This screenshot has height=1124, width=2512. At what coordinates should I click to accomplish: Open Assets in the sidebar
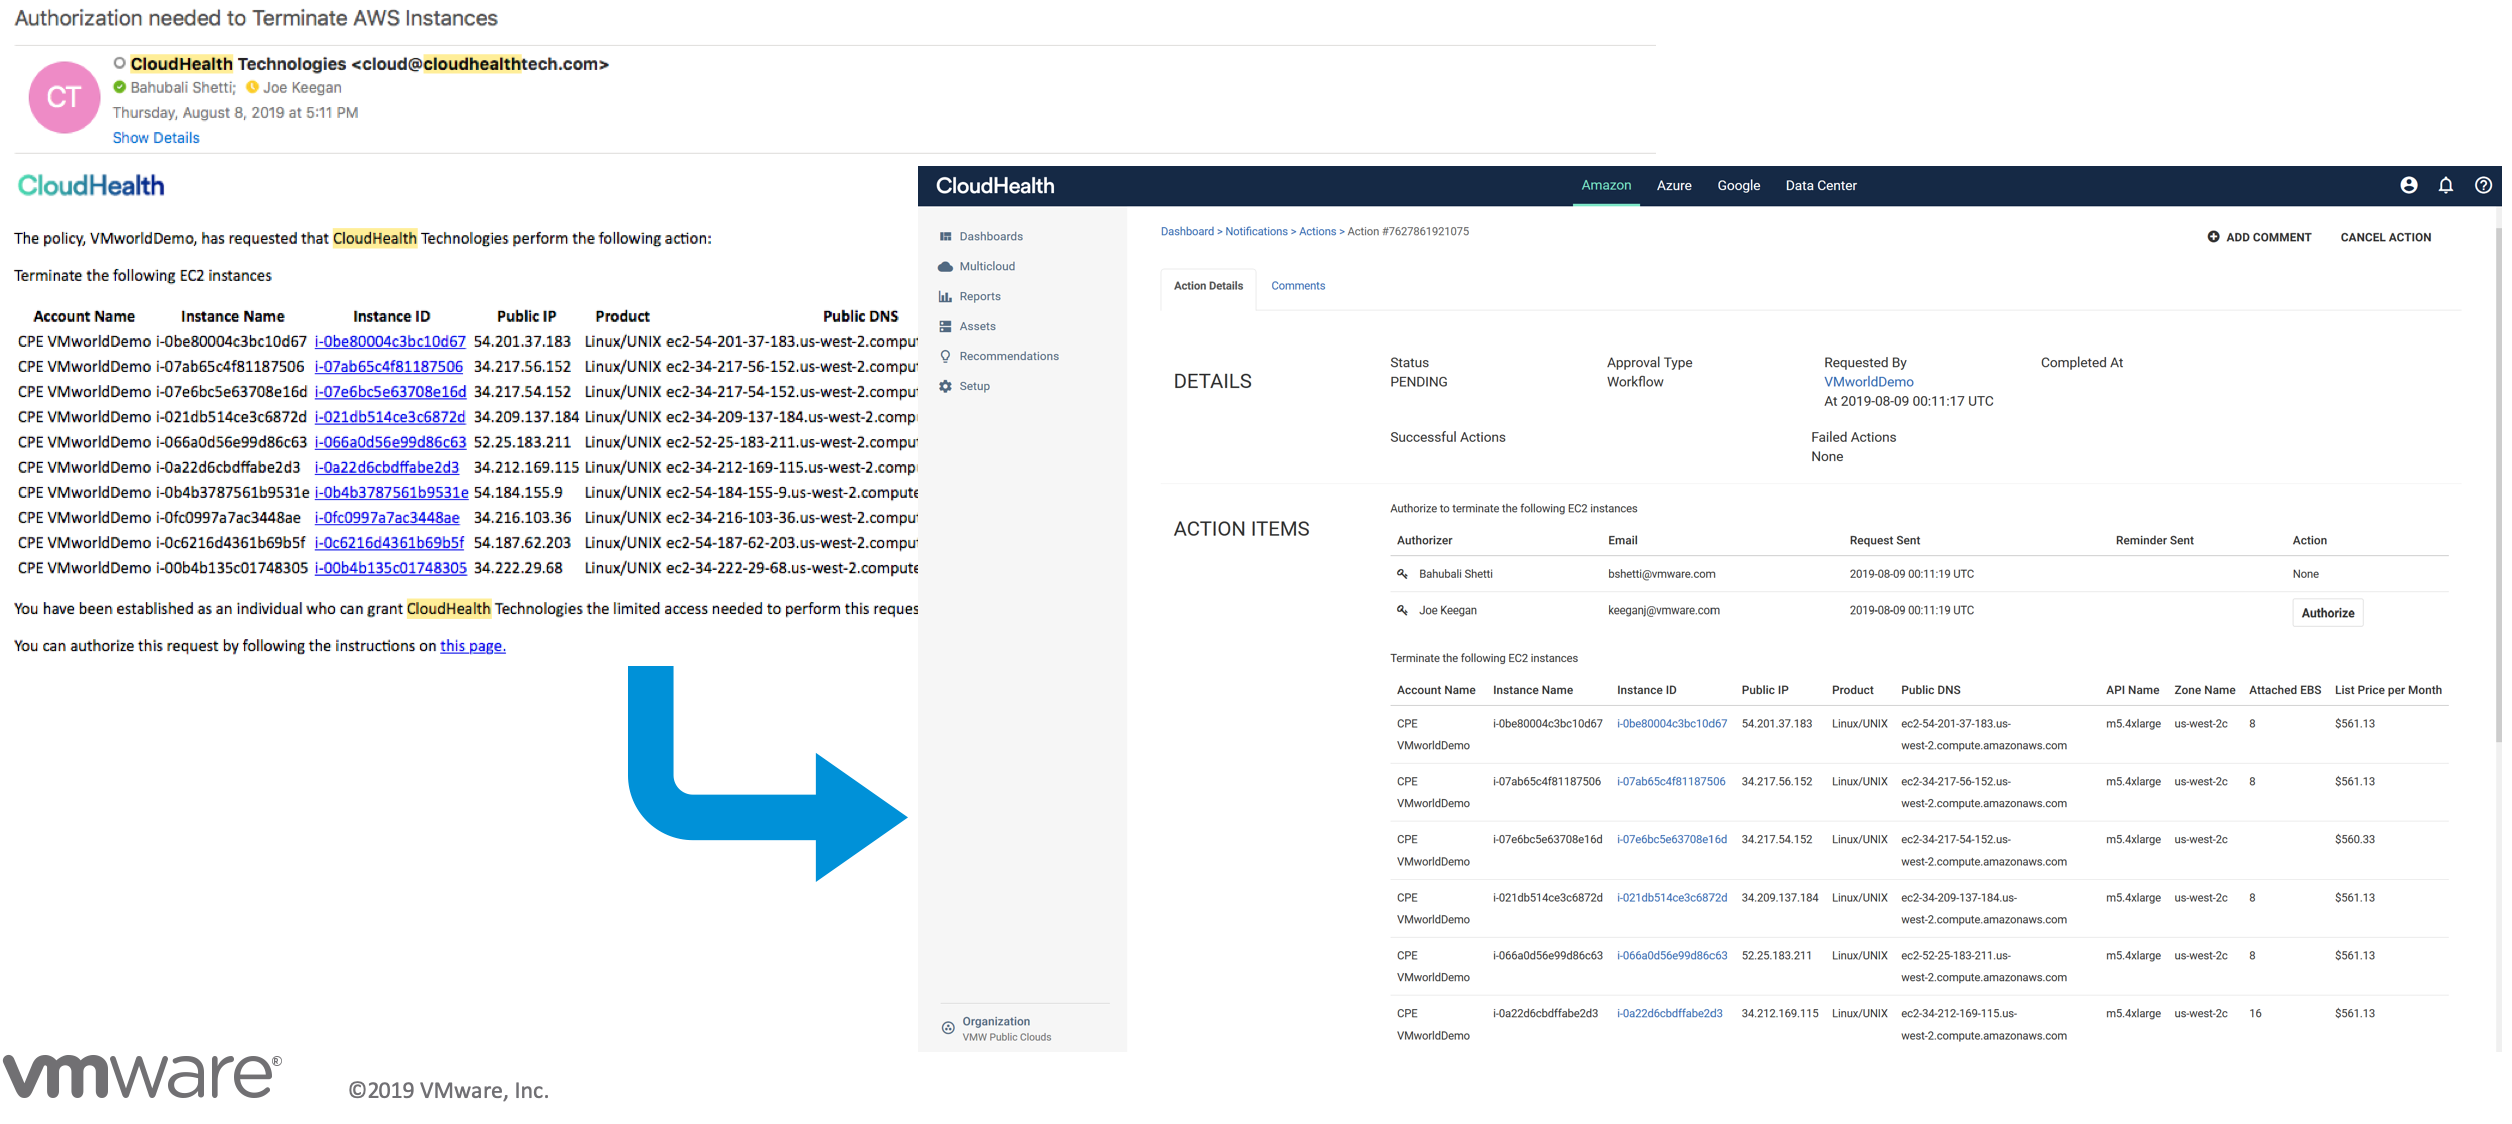point(977,327)
